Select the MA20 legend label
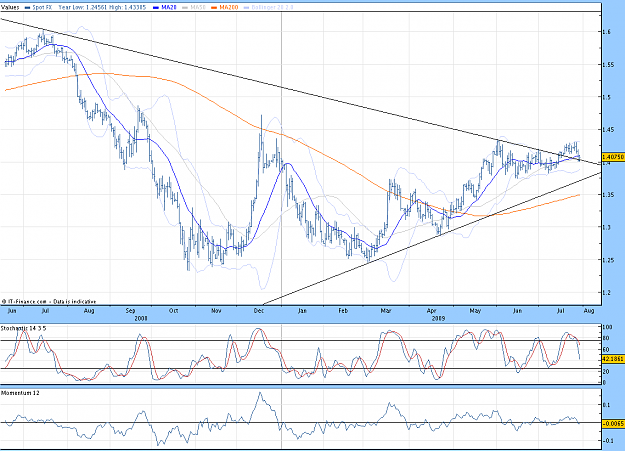625x451 pixels. (170, 7)
